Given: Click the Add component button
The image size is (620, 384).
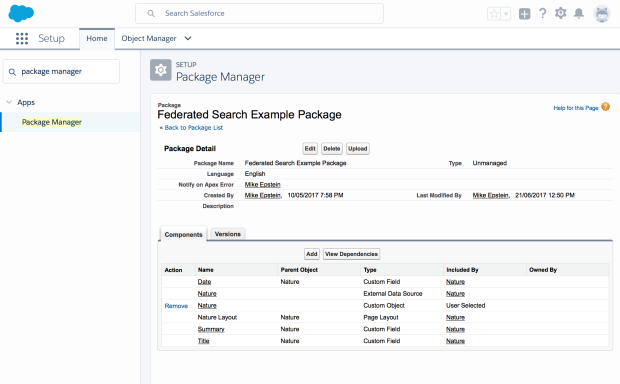Looking at the screenshot, I should click(x=312, y=254).
